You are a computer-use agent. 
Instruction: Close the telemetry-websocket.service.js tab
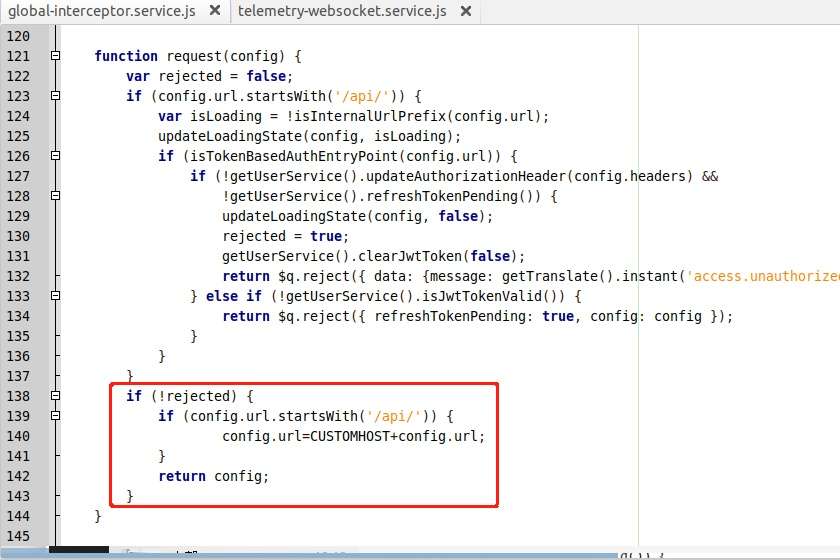466,11
